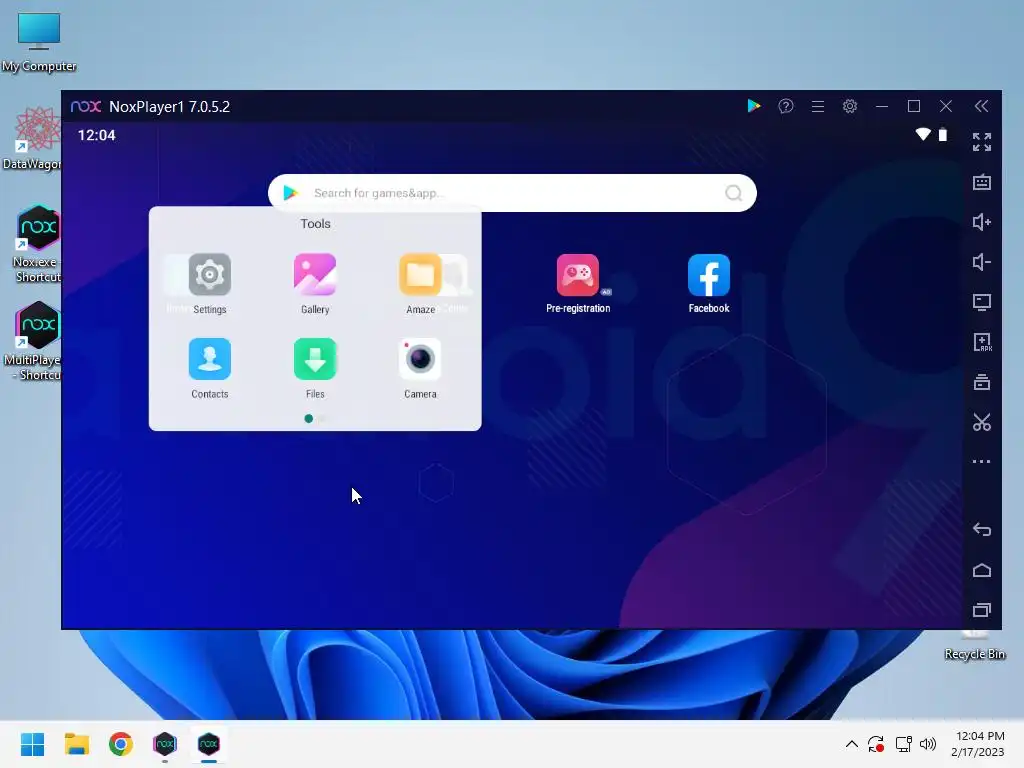The image size is (1024, 768).
Task: Open the Pre-registration game icon
Action: coord(578,275)
